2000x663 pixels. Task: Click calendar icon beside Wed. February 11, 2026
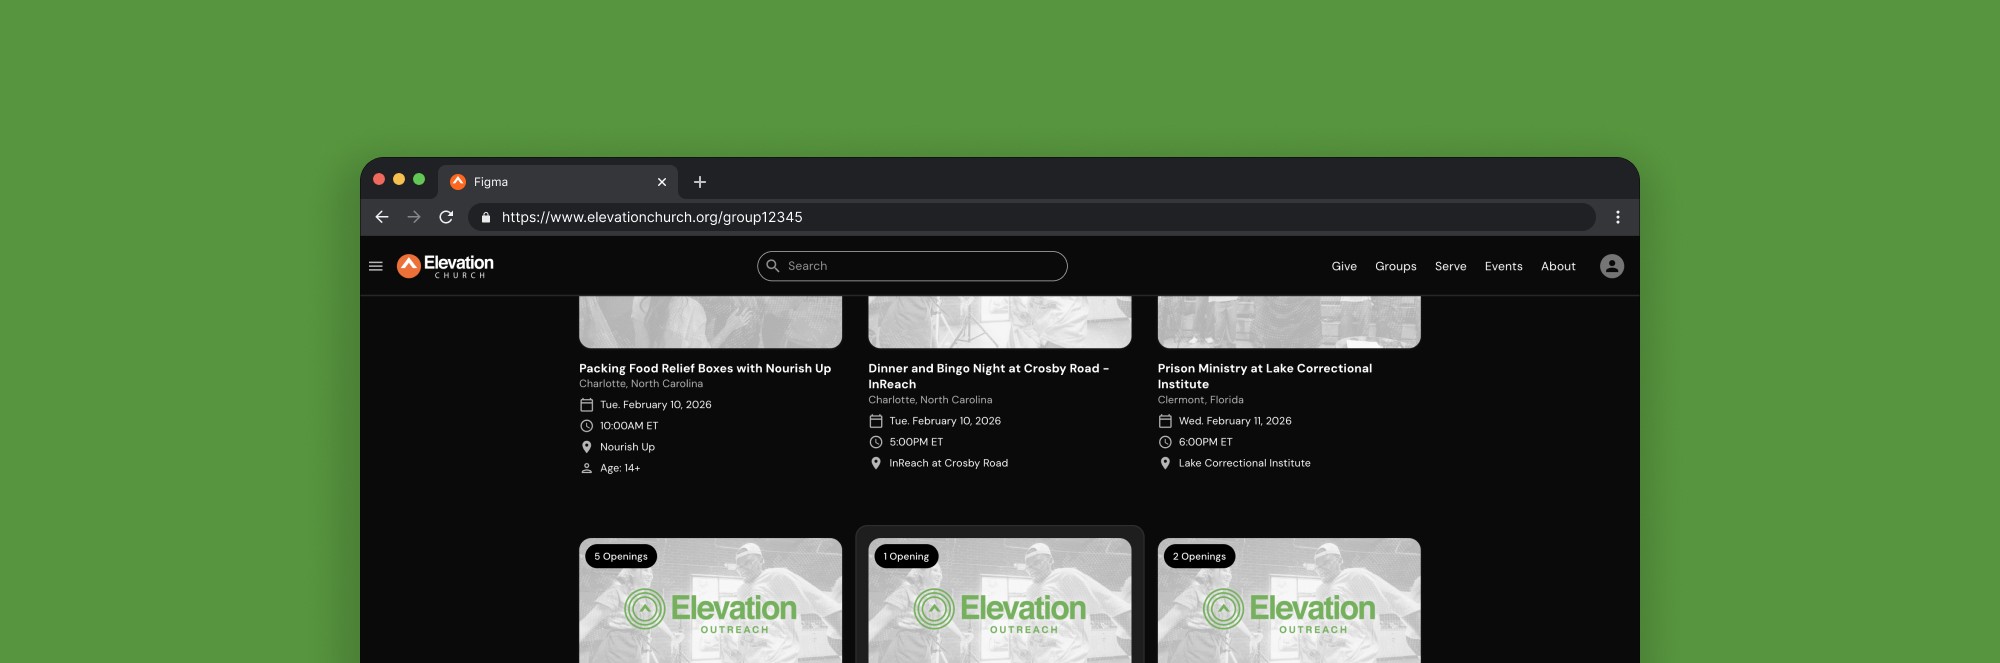tap(1165, 421)
